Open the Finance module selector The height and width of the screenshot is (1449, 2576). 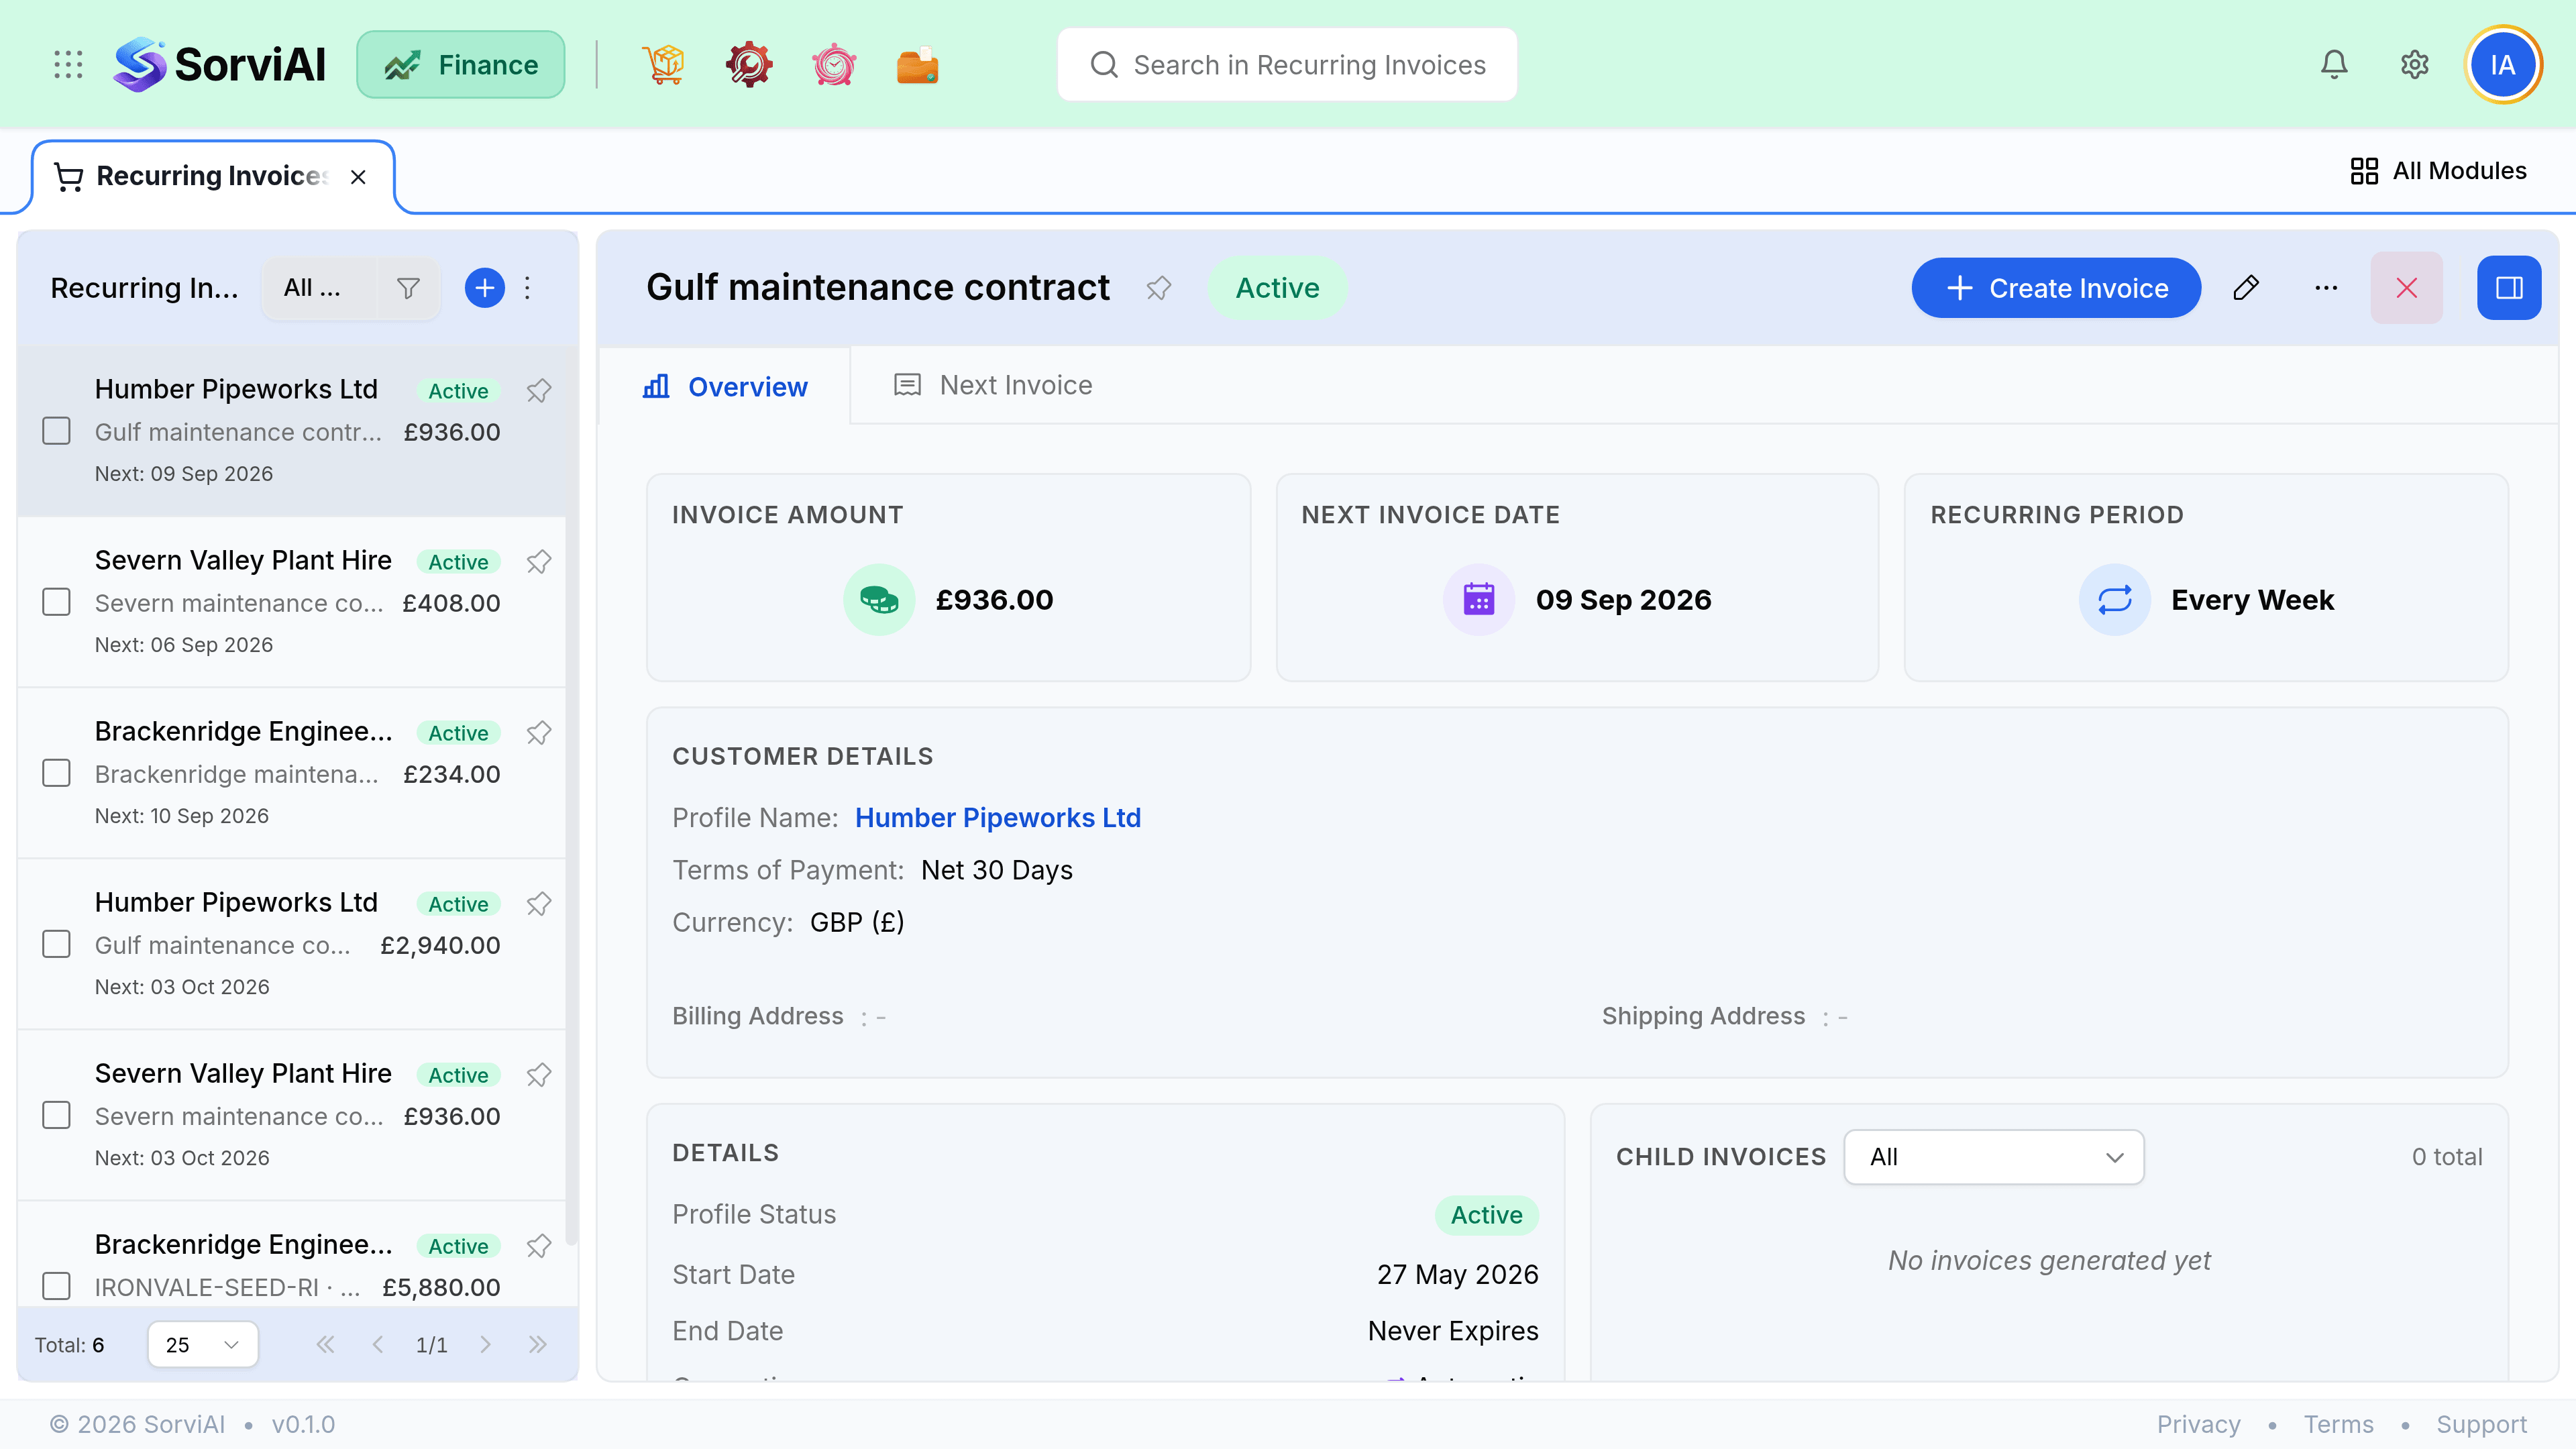(461, 65)
